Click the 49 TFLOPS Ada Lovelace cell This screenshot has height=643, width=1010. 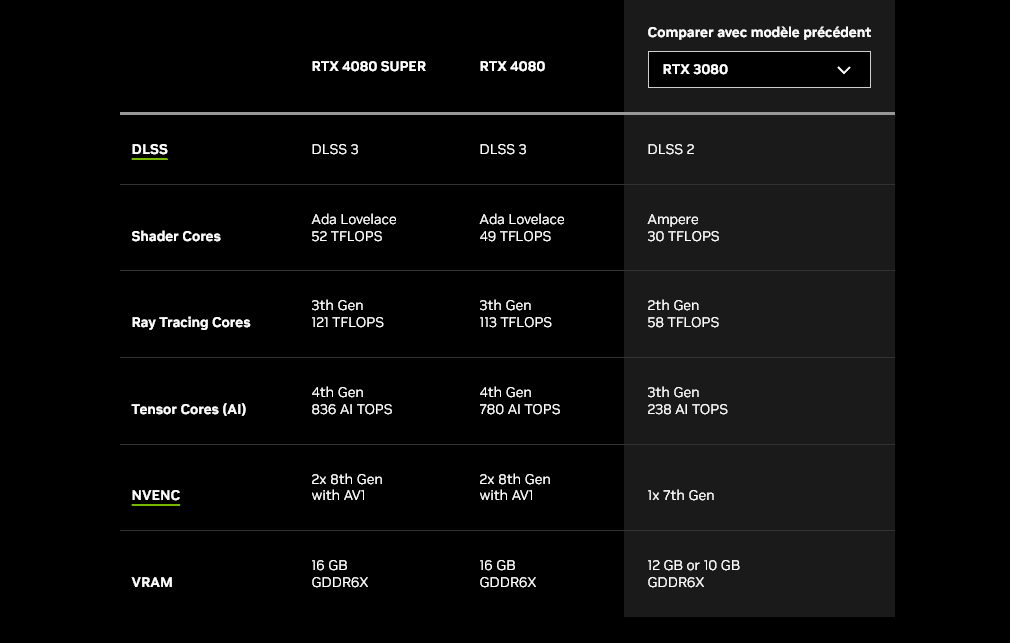(x=522, y=228)
